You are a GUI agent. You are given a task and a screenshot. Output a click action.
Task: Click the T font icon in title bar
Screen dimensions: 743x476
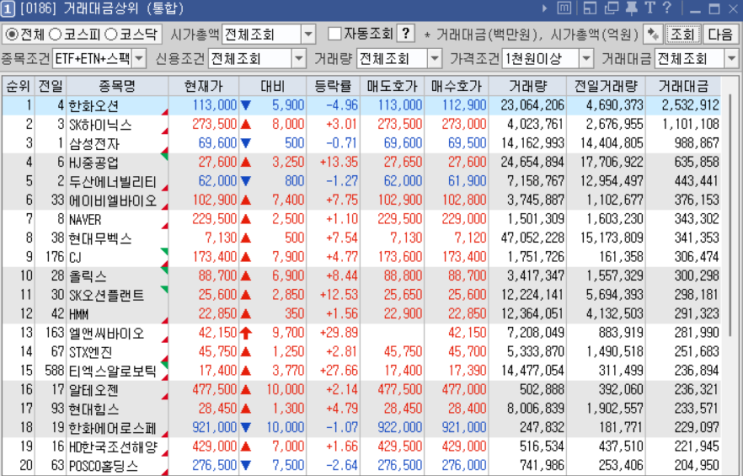[649, 8]
